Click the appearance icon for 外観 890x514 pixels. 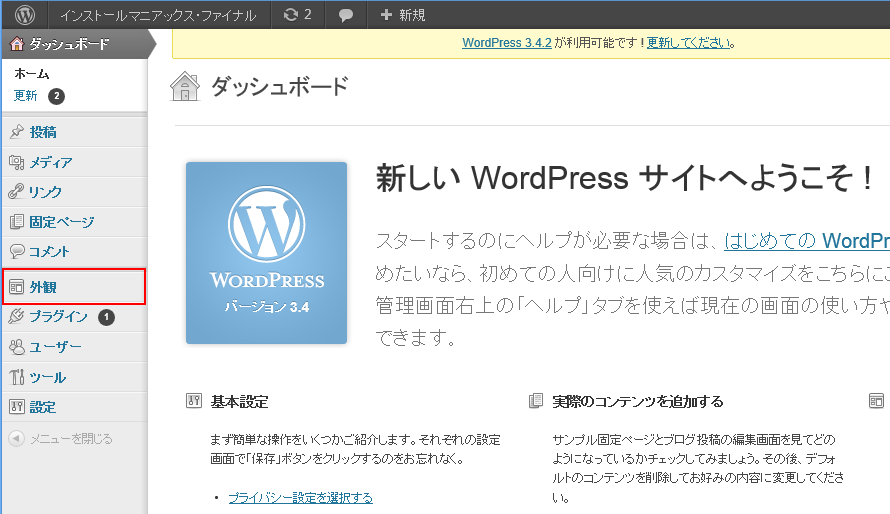[16, 287]
